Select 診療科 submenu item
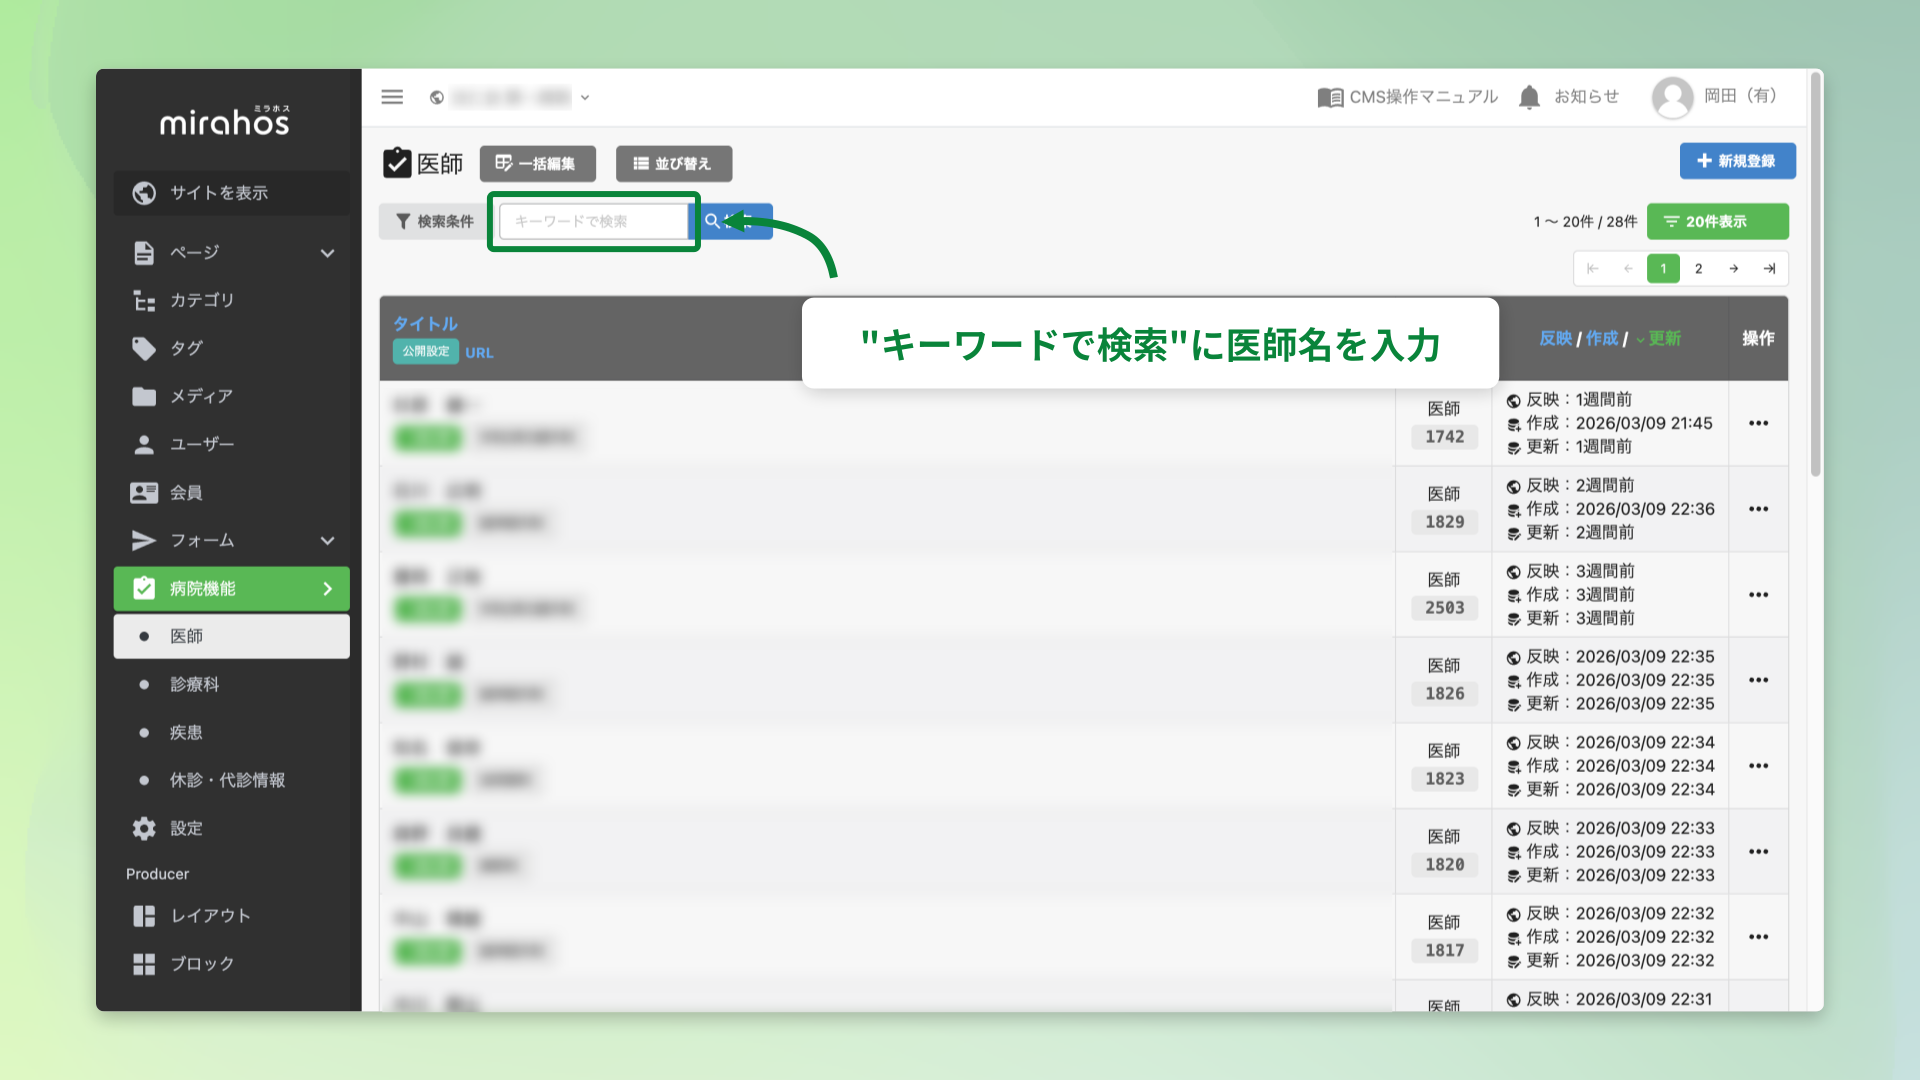The image size is (1920, 1080). 232,684
